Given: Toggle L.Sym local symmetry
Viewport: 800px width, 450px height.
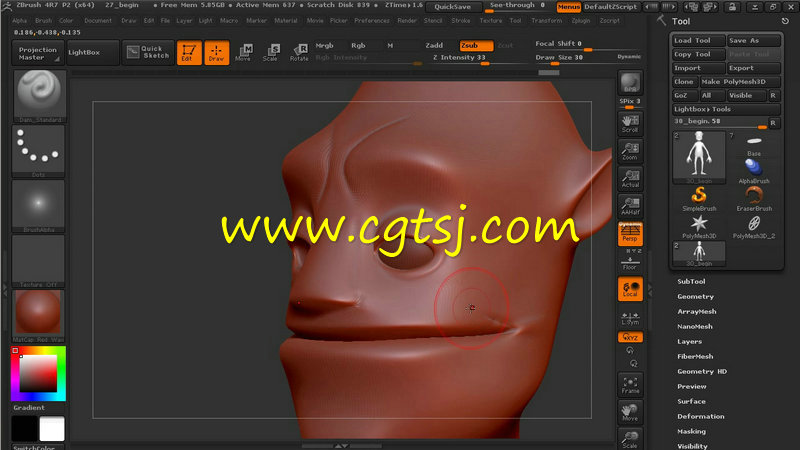Looking at the screenshot, I should 630,317.
